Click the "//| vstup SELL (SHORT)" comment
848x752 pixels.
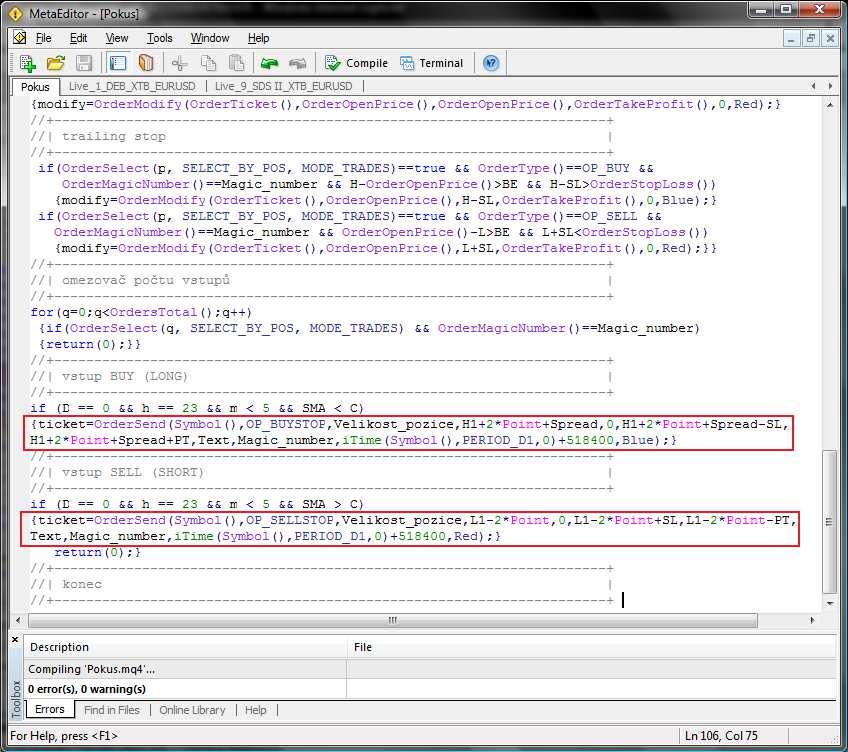tap(117, 472)
